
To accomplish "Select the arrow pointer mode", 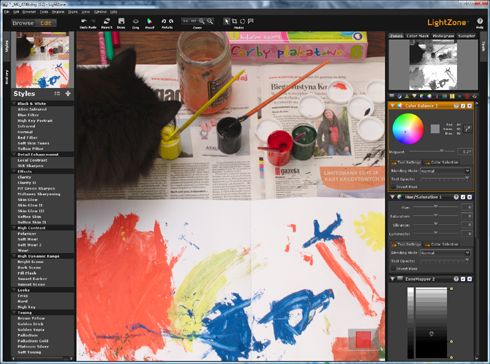I will tap(227, 21).
